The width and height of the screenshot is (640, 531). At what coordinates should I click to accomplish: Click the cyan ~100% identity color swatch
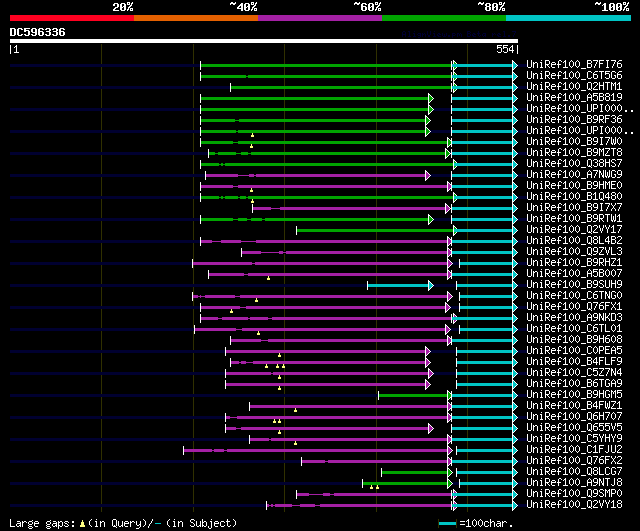(x=568, y=18)
